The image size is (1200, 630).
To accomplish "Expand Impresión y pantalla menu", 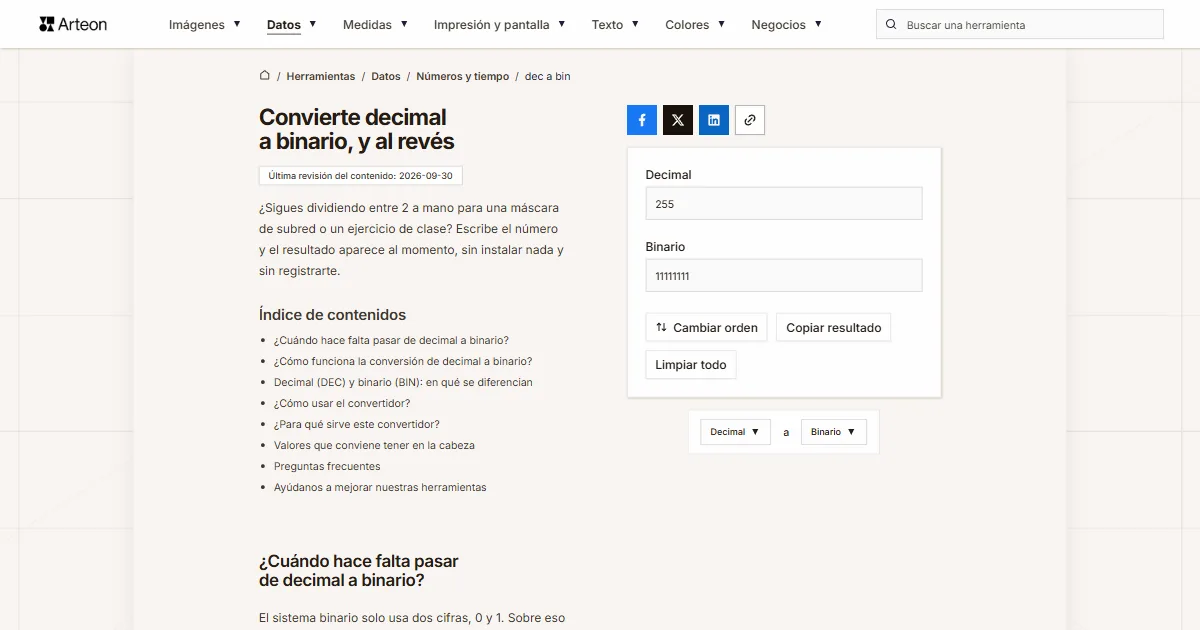I will click(x=500, y=24).
